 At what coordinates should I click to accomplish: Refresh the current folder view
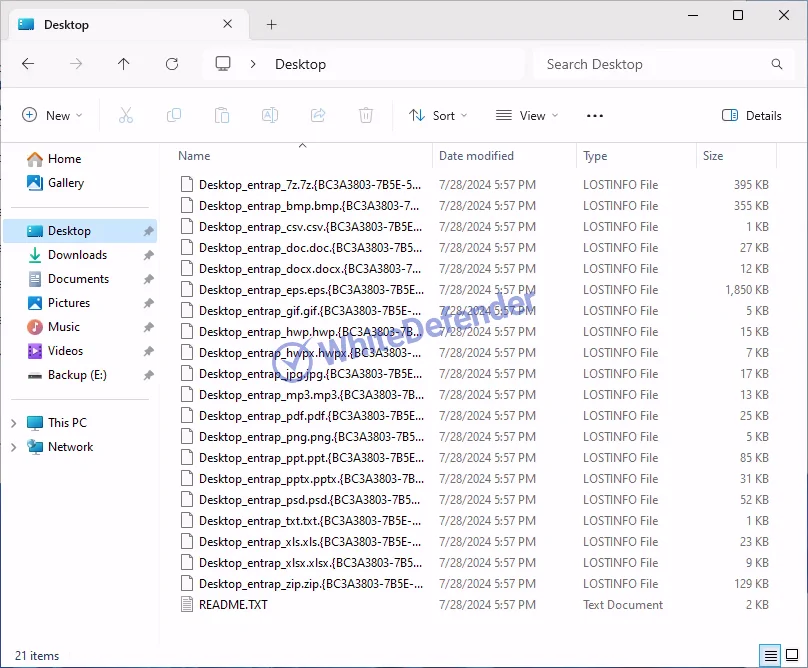click(172, 64)
